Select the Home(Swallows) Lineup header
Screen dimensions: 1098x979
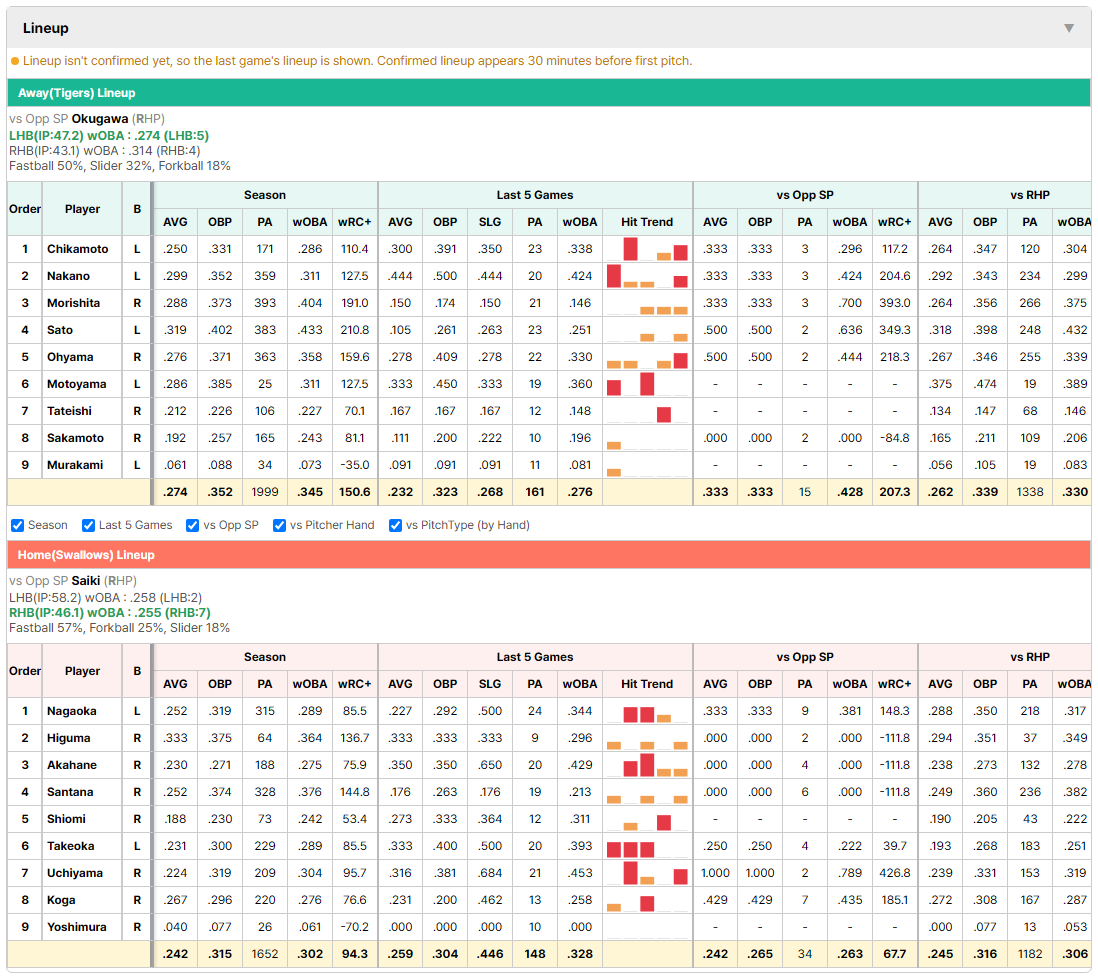[549, 555]
